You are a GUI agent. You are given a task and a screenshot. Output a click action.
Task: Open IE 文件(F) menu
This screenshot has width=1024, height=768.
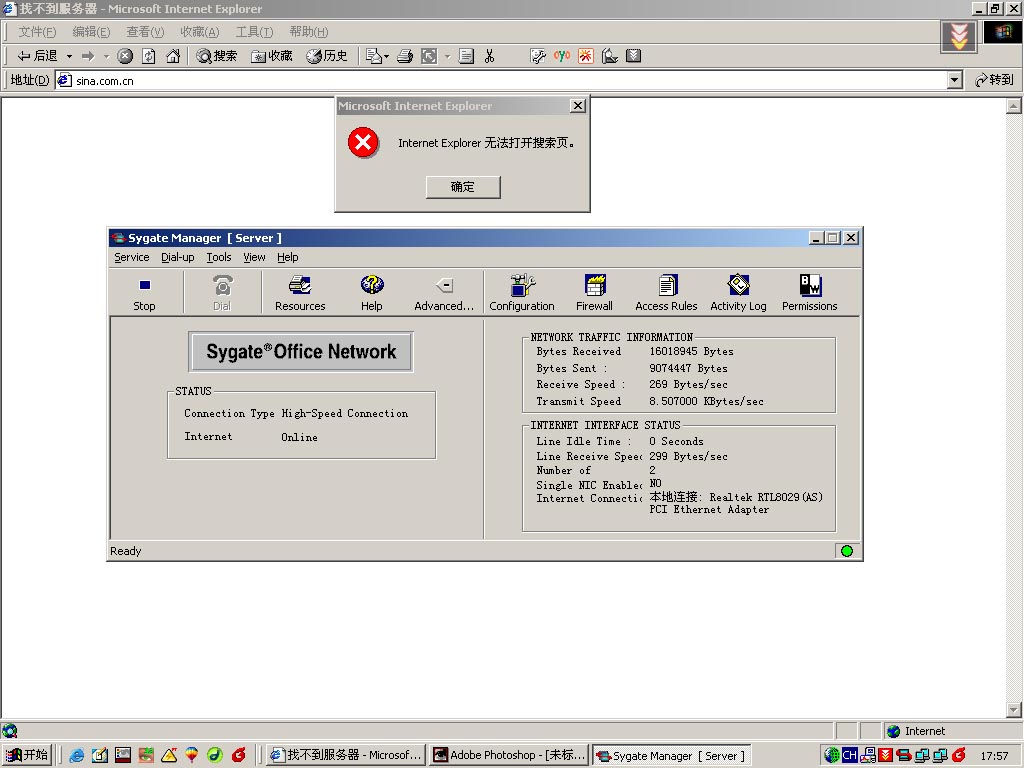[x=37, y=32]
